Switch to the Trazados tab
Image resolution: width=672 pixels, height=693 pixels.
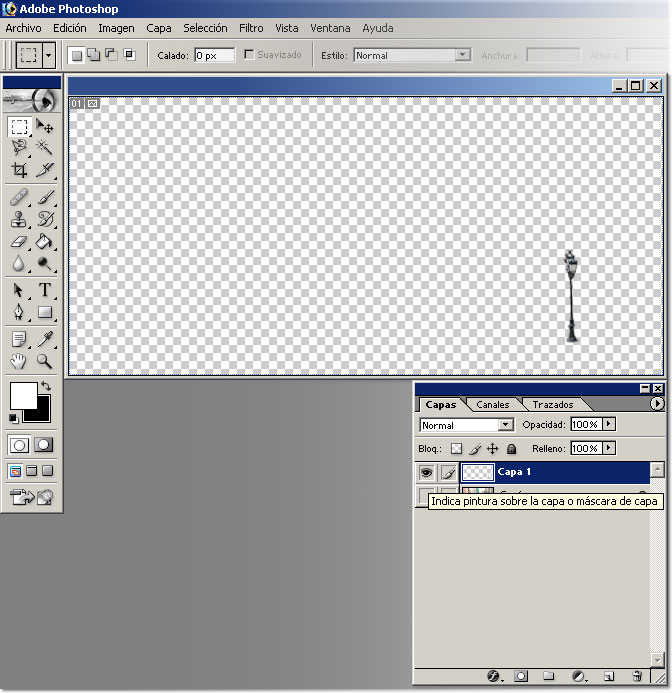552,405
